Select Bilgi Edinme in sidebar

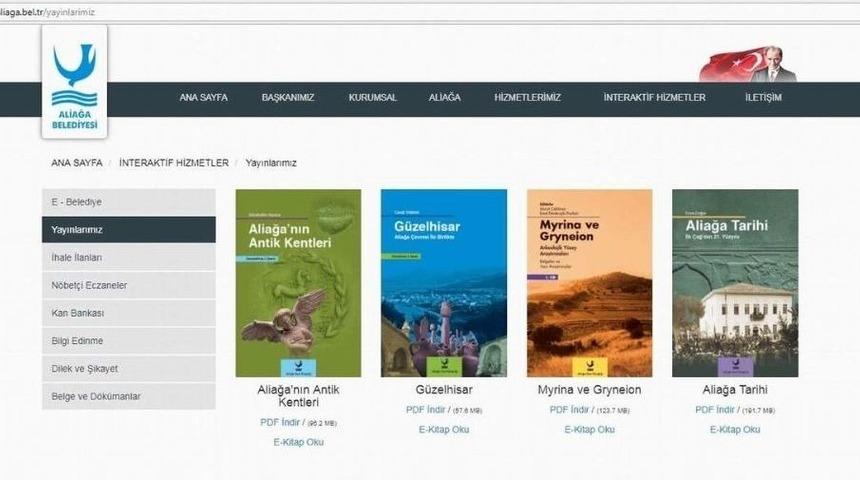point(129,341)
